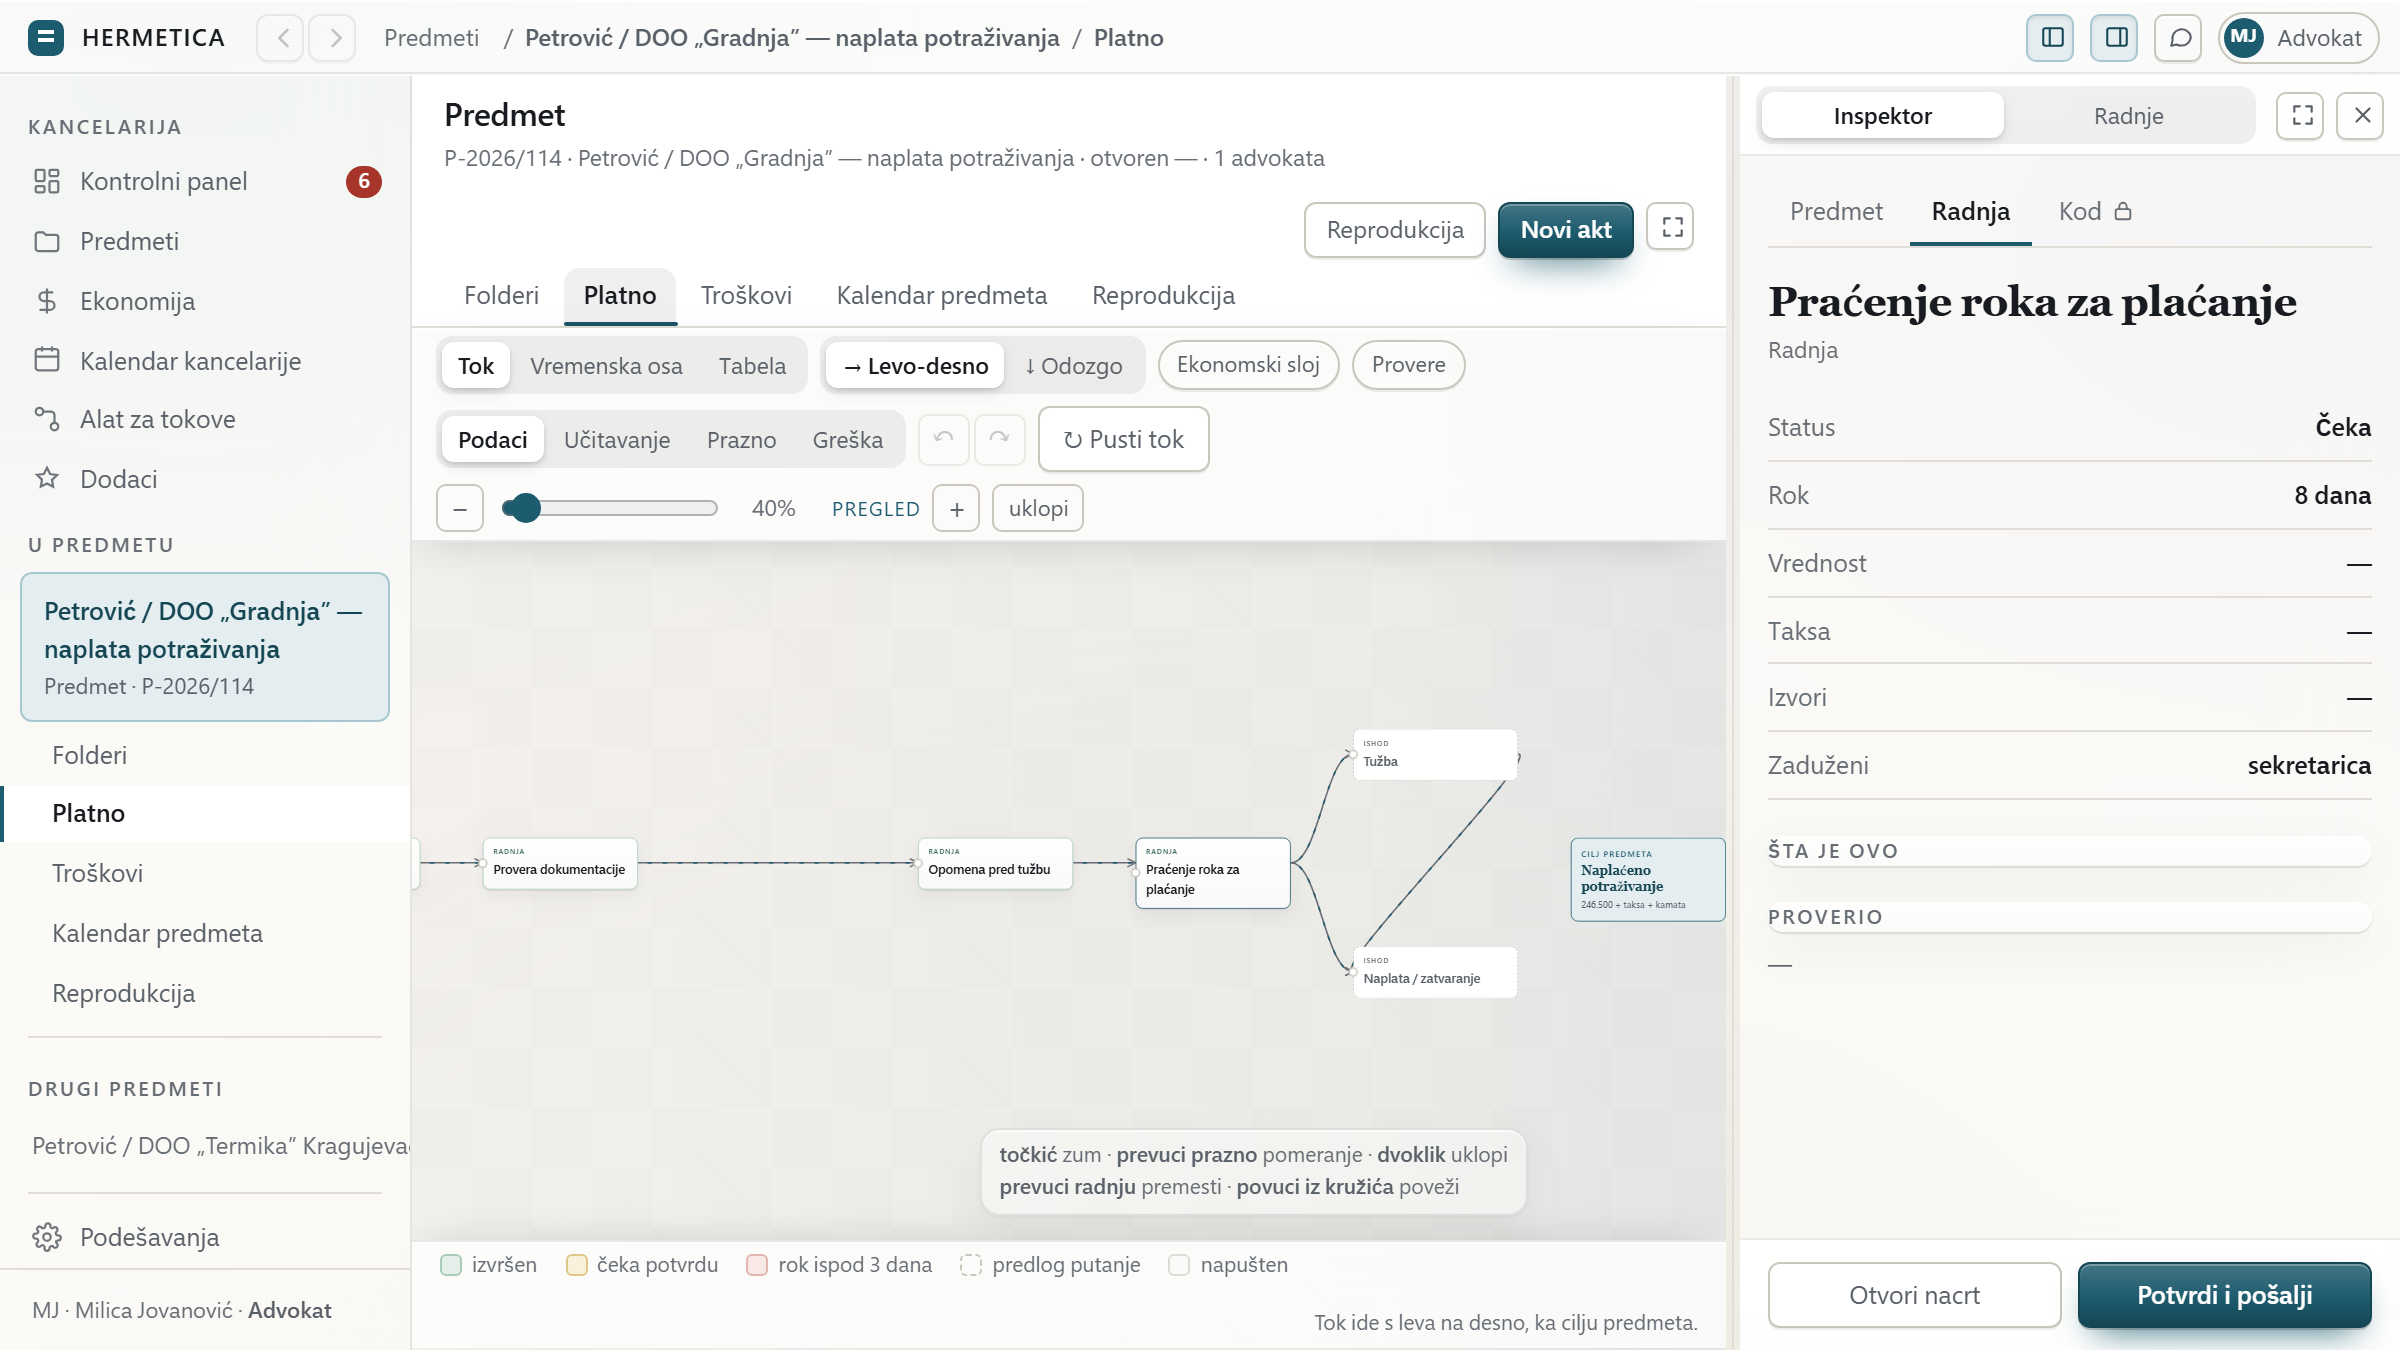Click the zoom slider handle
Screen dimensions: 2400x1350
526,508
